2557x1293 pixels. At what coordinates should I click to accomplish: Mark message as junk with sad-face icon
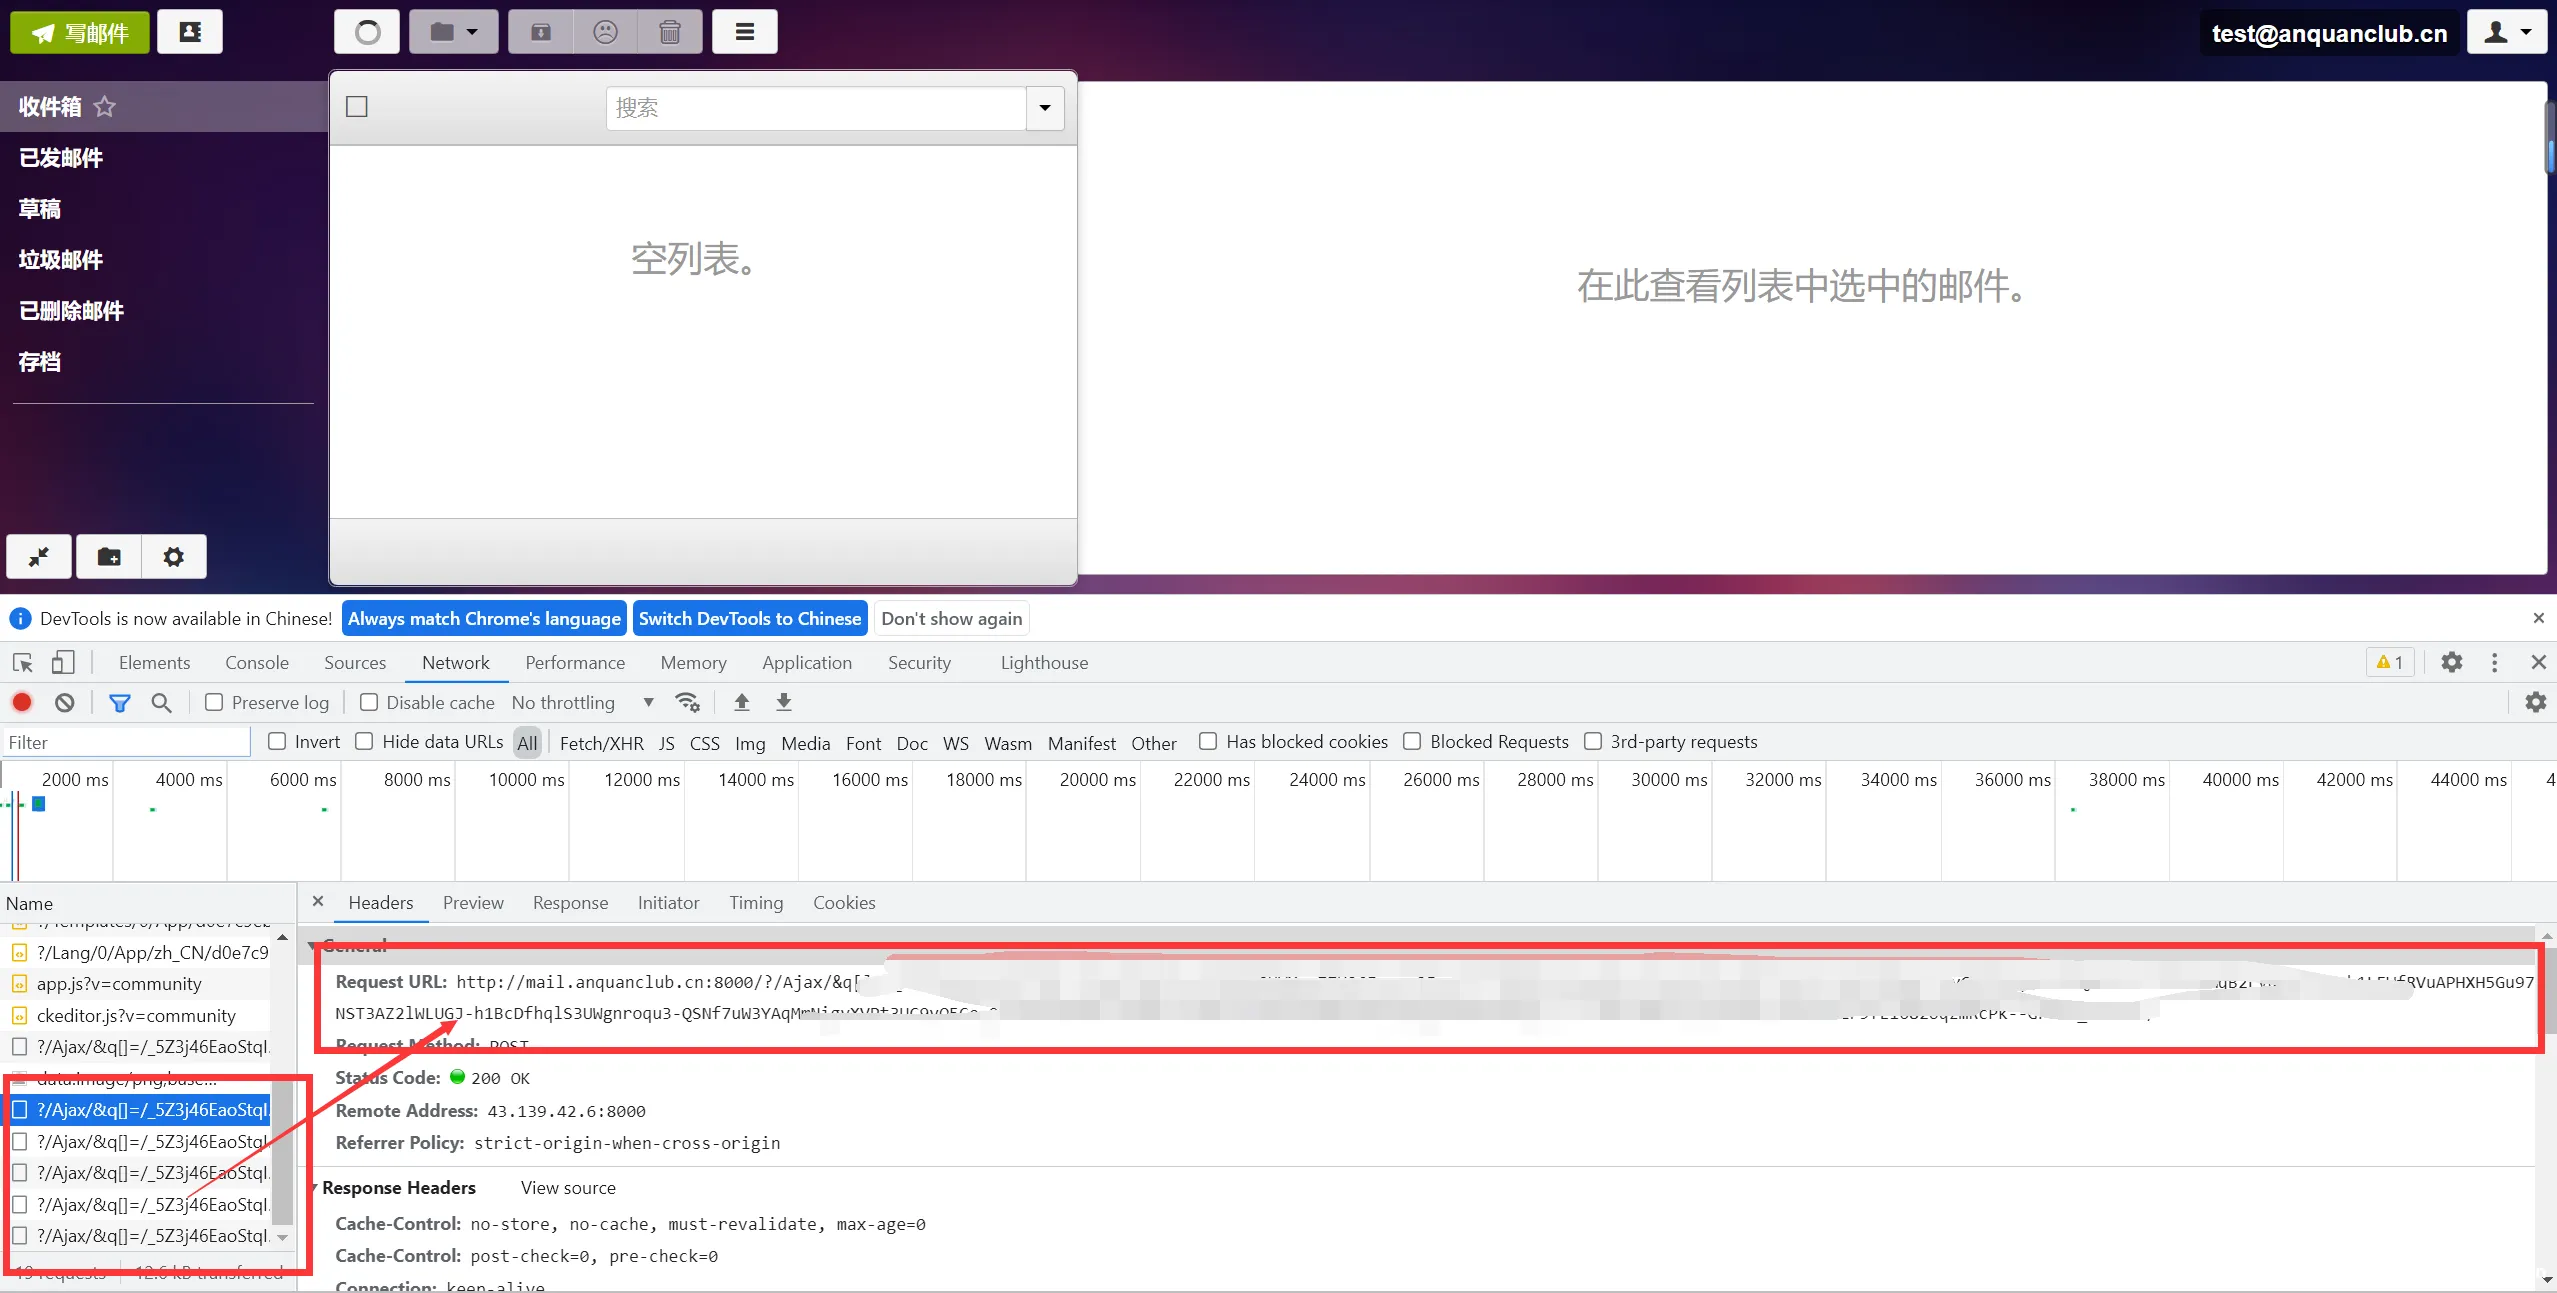pos(604,31)
